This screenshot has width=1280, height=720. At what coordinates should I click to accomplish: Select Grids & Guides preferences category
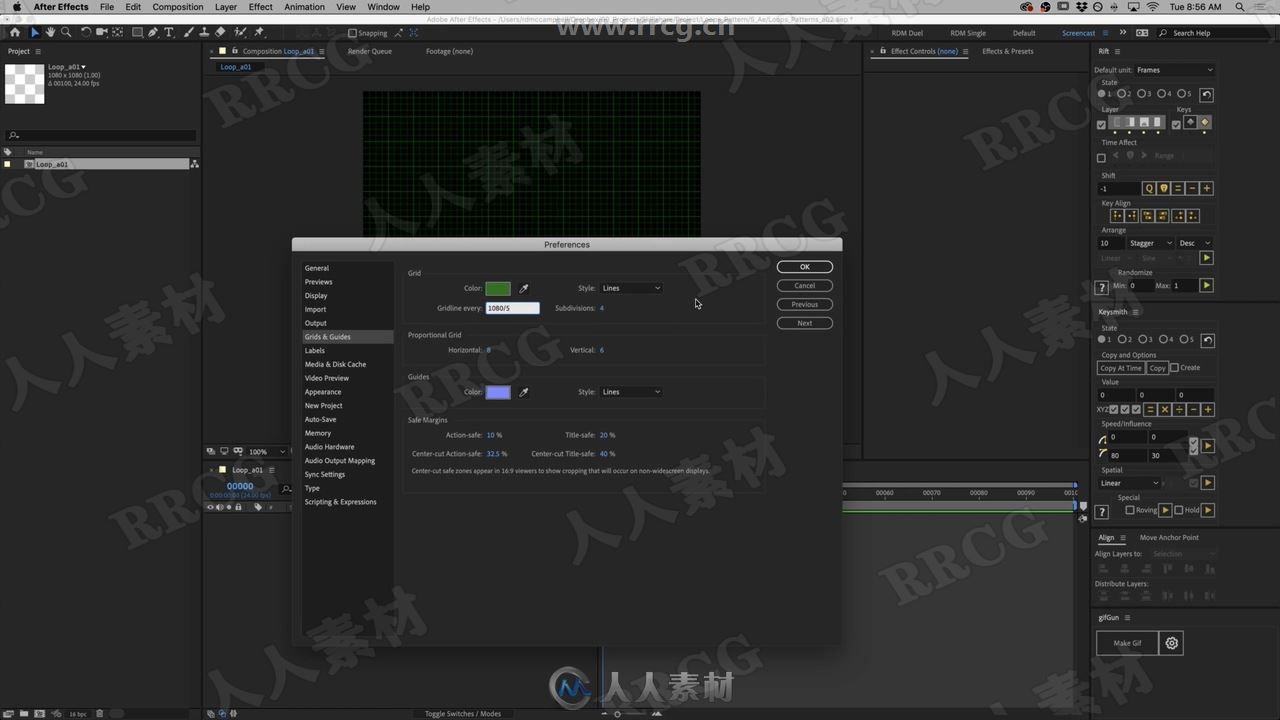click(x=347, y=337)
